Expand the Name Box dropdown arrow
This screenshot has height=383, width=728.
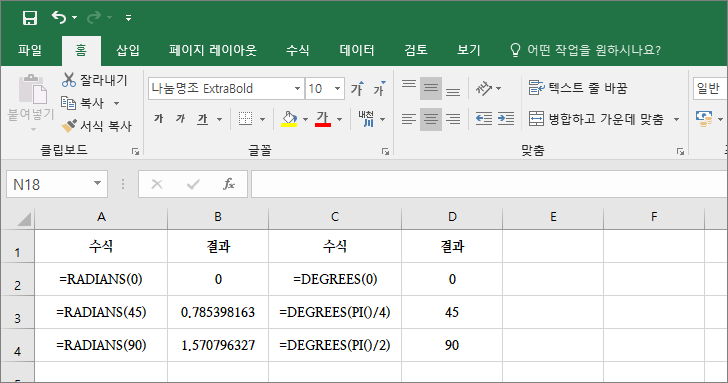pos(98,183)
